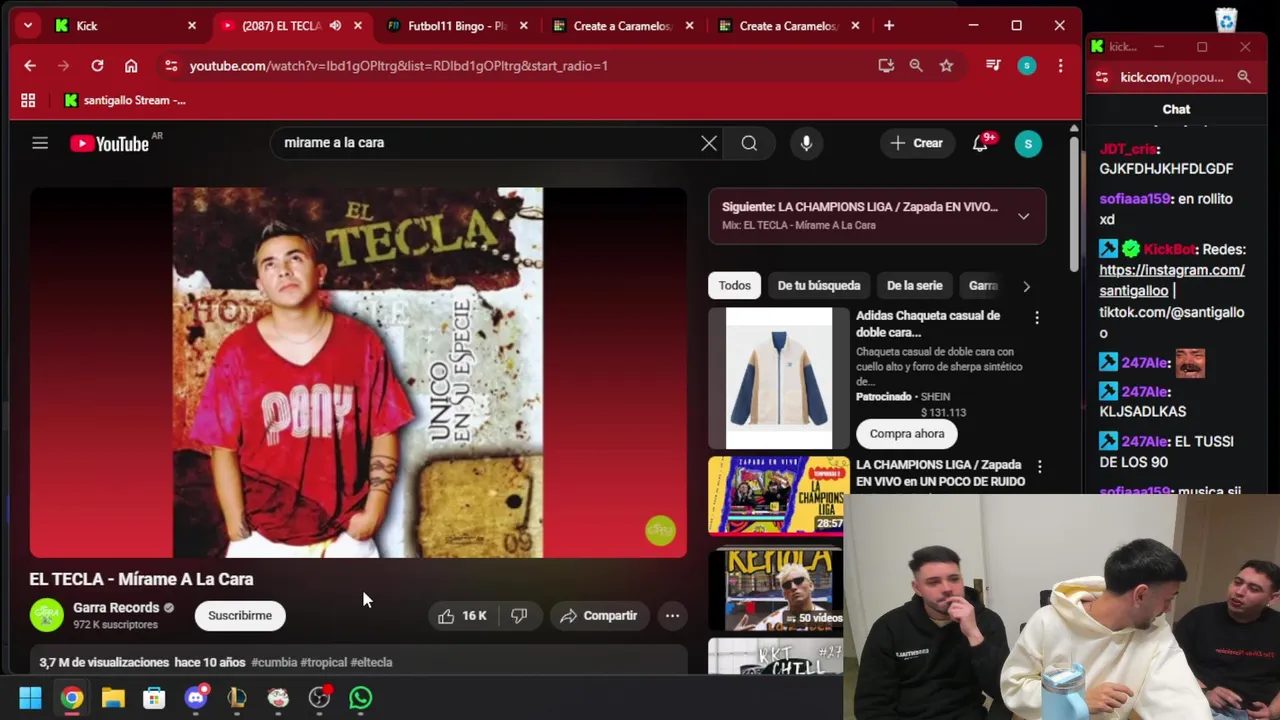Bookmark this page with star icon

(x=946, y=65)
